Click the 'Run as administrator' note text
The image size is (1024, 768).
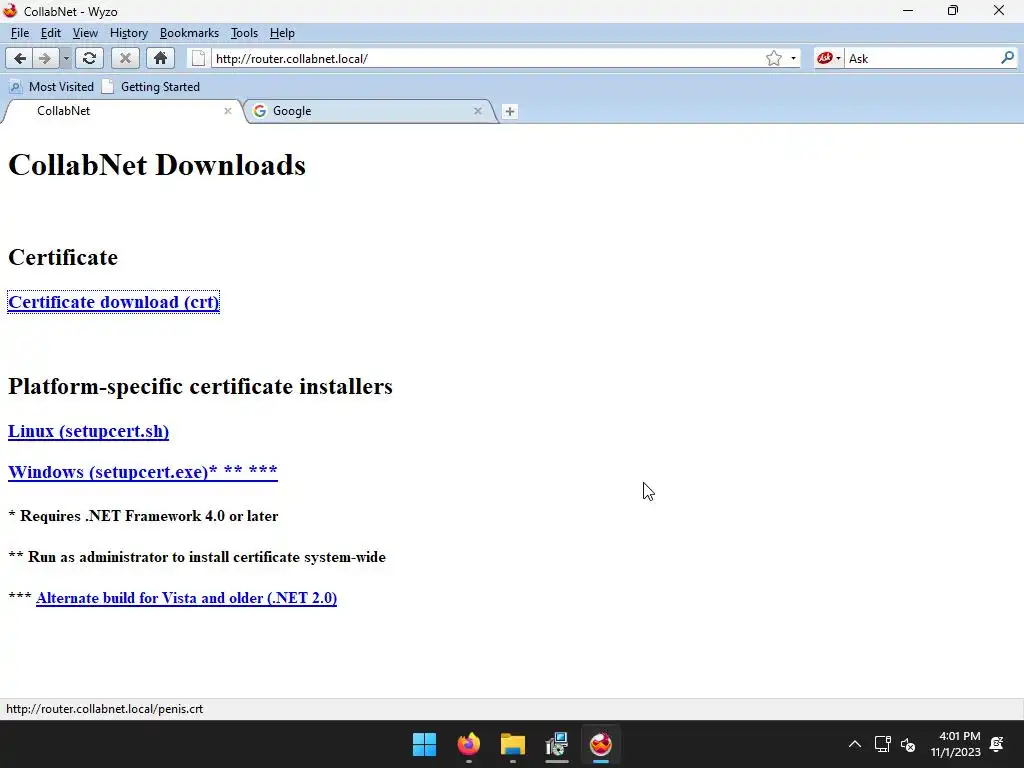(197, 557)
